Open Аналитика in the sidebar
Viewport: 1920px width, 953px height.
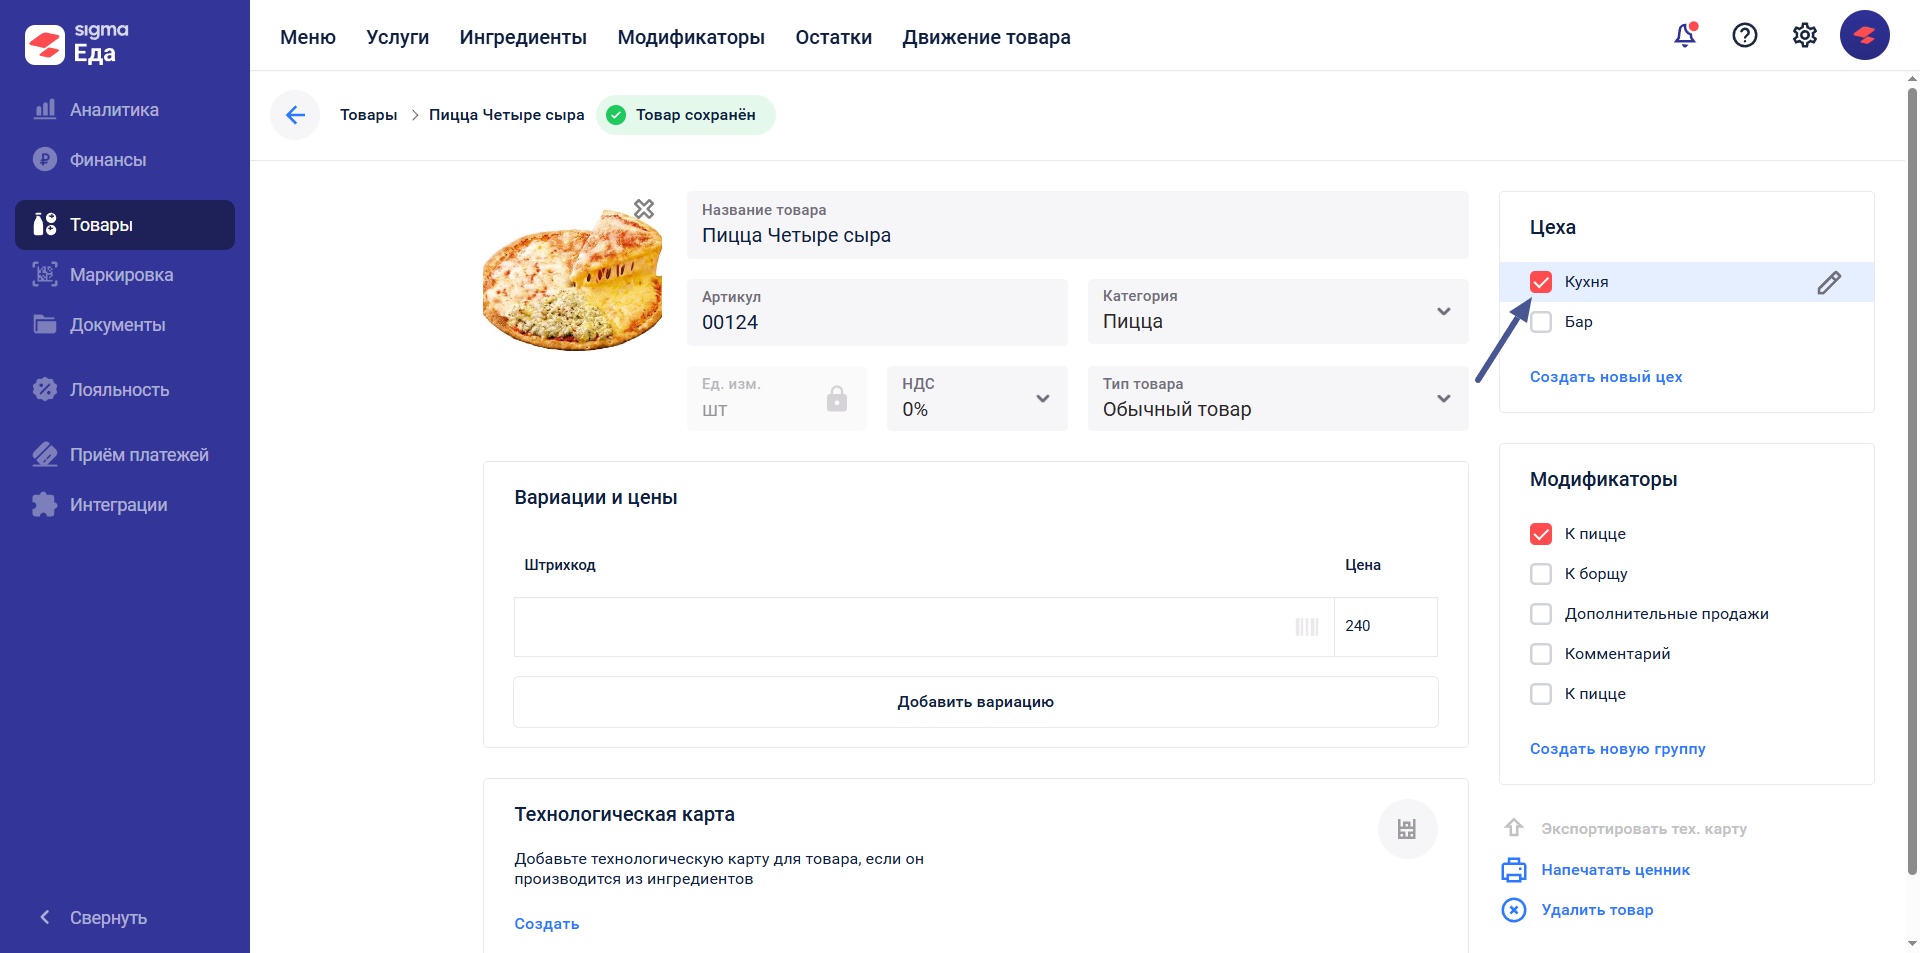114,110
